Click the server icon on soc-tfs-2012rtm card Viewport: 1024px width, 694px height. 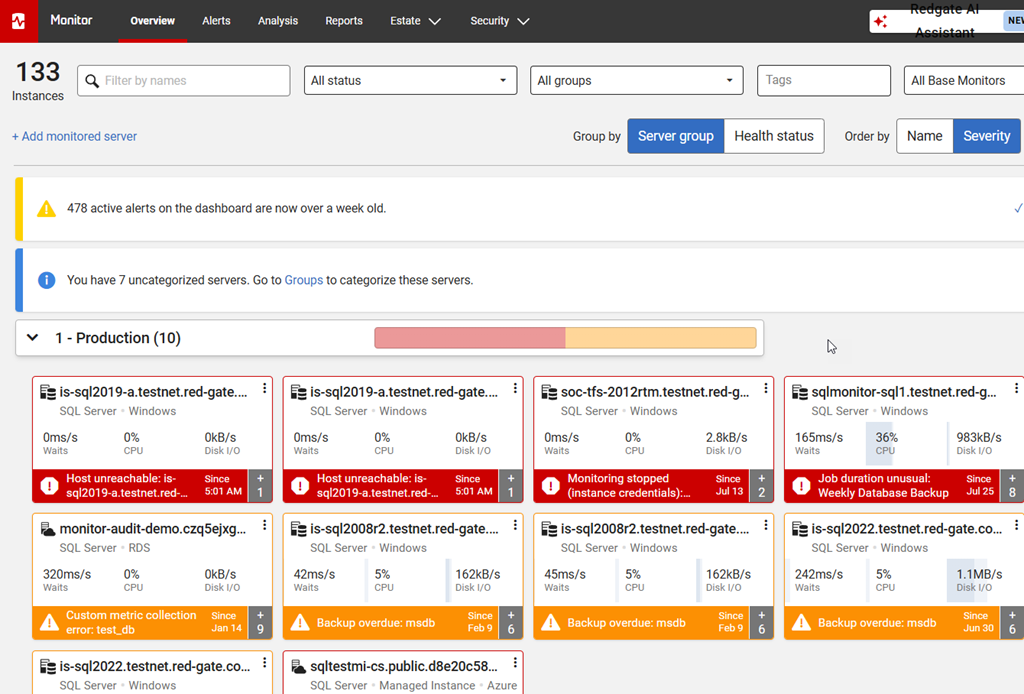(x=549, y=392)
